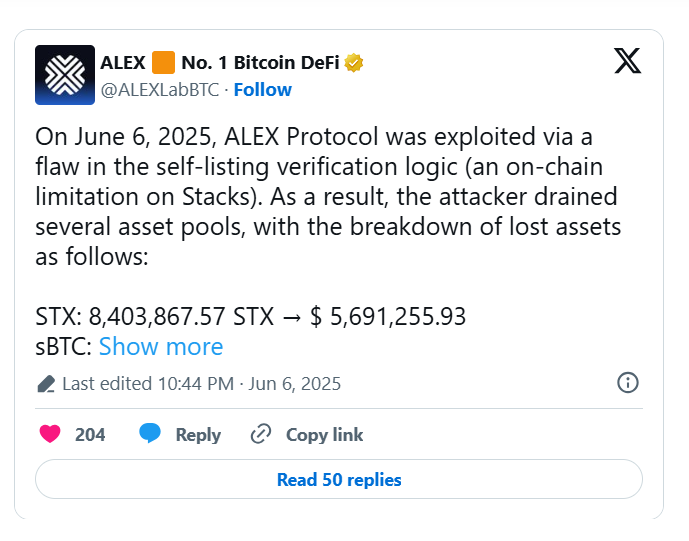Click the STX loss amount line
This screenshot has height=541, width=689.
click(x=250, y=316)
